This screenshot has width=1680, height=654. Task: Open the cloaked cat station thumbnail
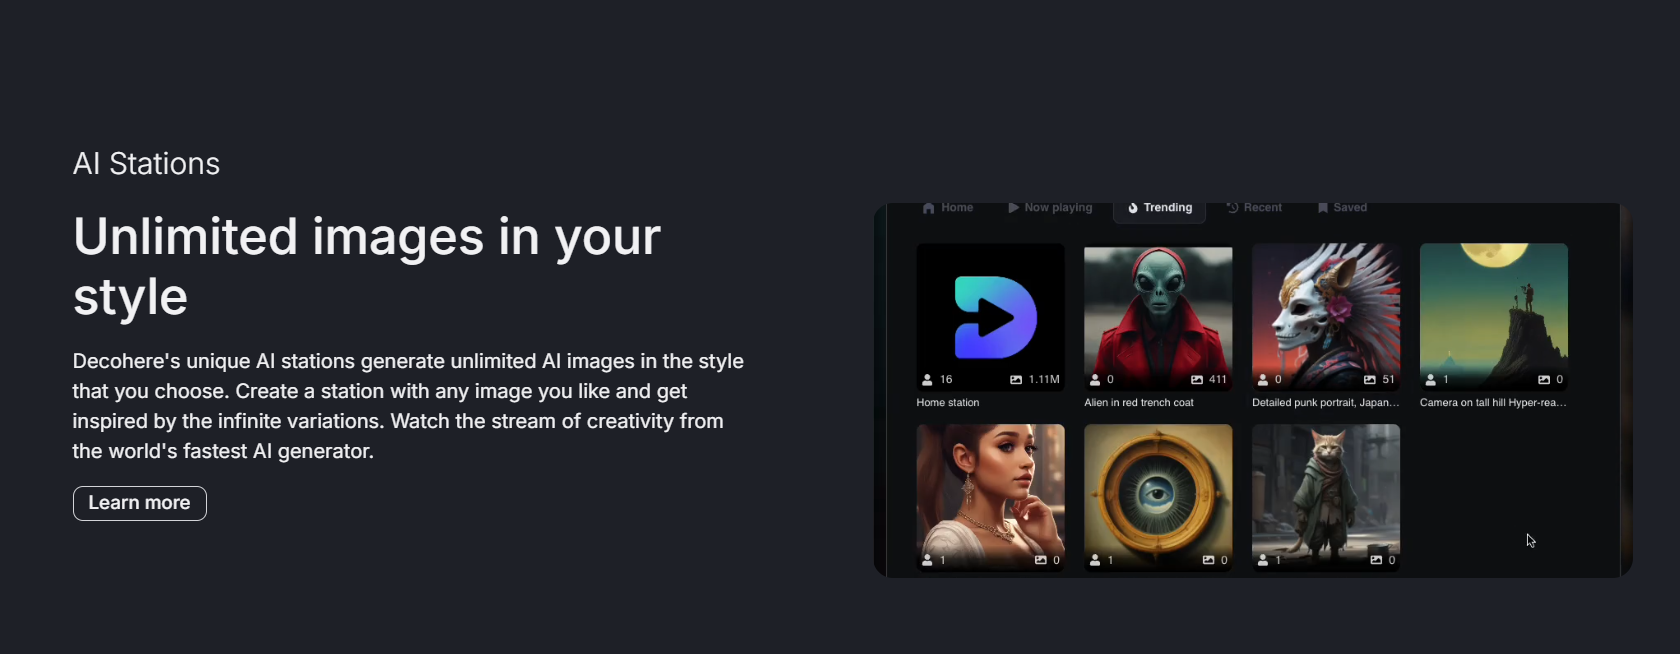1326,492
